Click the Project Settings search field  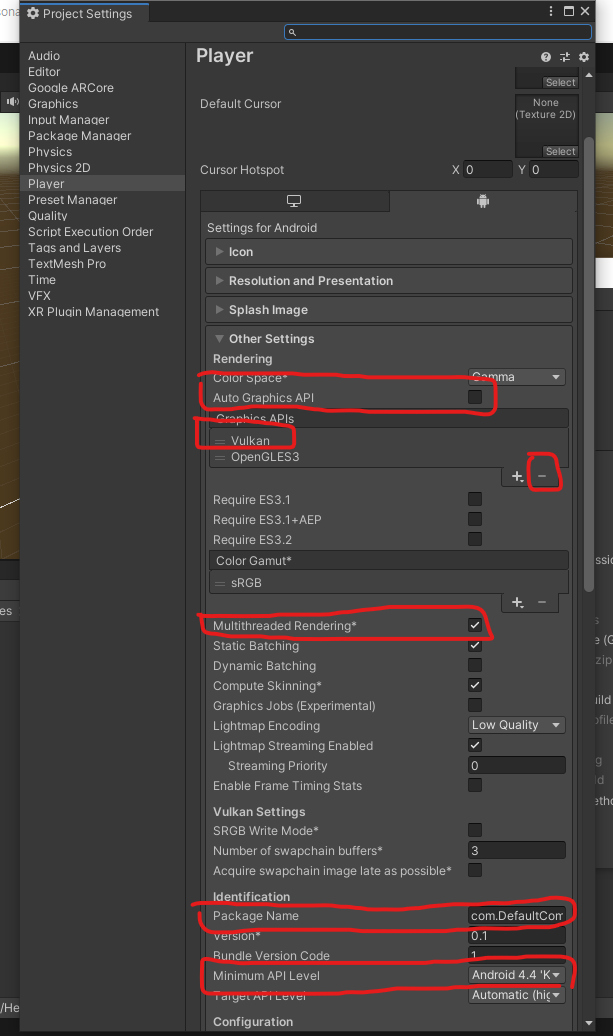438,32
